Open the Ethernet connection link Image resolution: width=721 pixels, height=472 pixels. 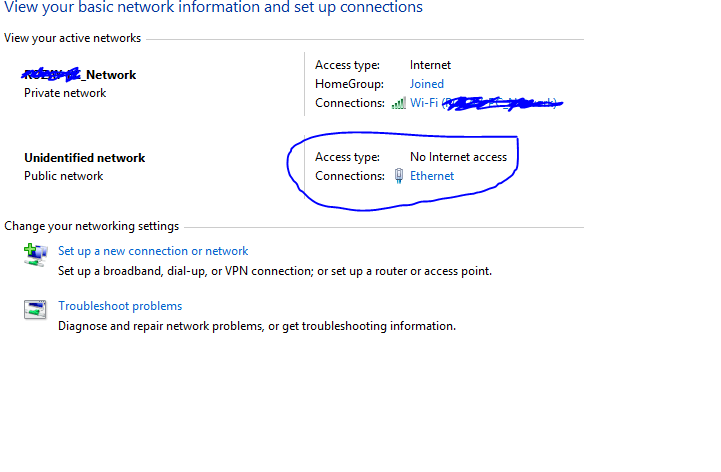click(431, 176)
